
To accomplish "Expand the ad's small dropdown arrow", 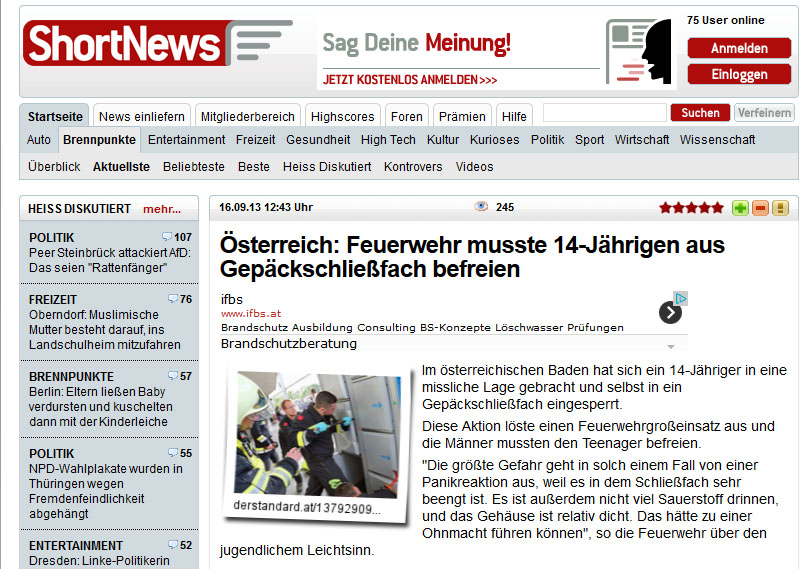I will coord(671,347).
